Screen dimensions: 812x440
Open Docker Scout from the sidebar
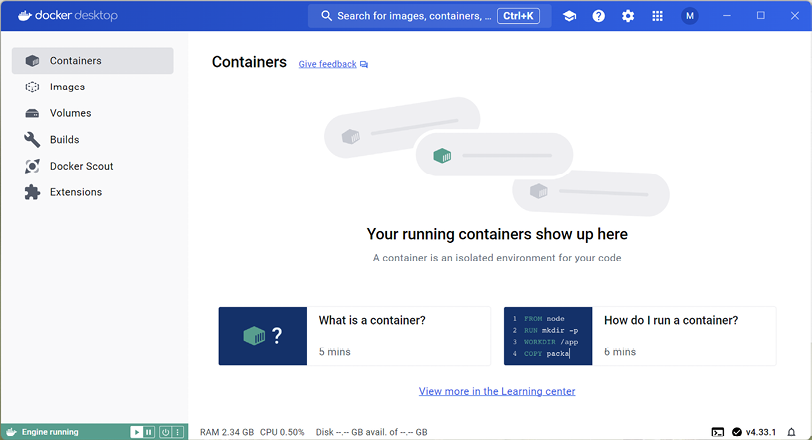coord(92,166)
